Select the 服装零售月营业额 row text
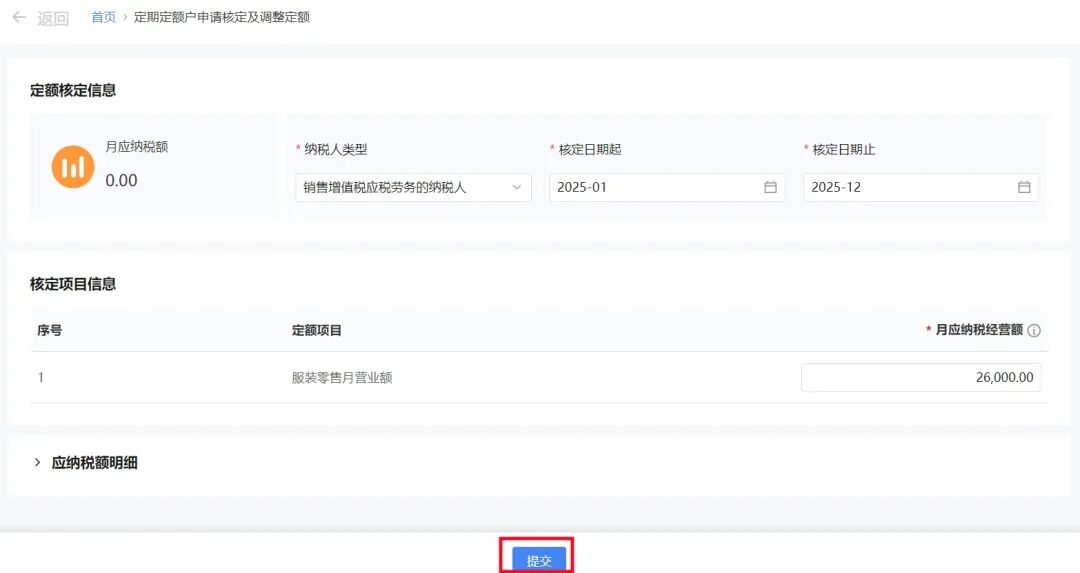The width and height of the screenshot is (1080, 573). (x=342, y=377)
